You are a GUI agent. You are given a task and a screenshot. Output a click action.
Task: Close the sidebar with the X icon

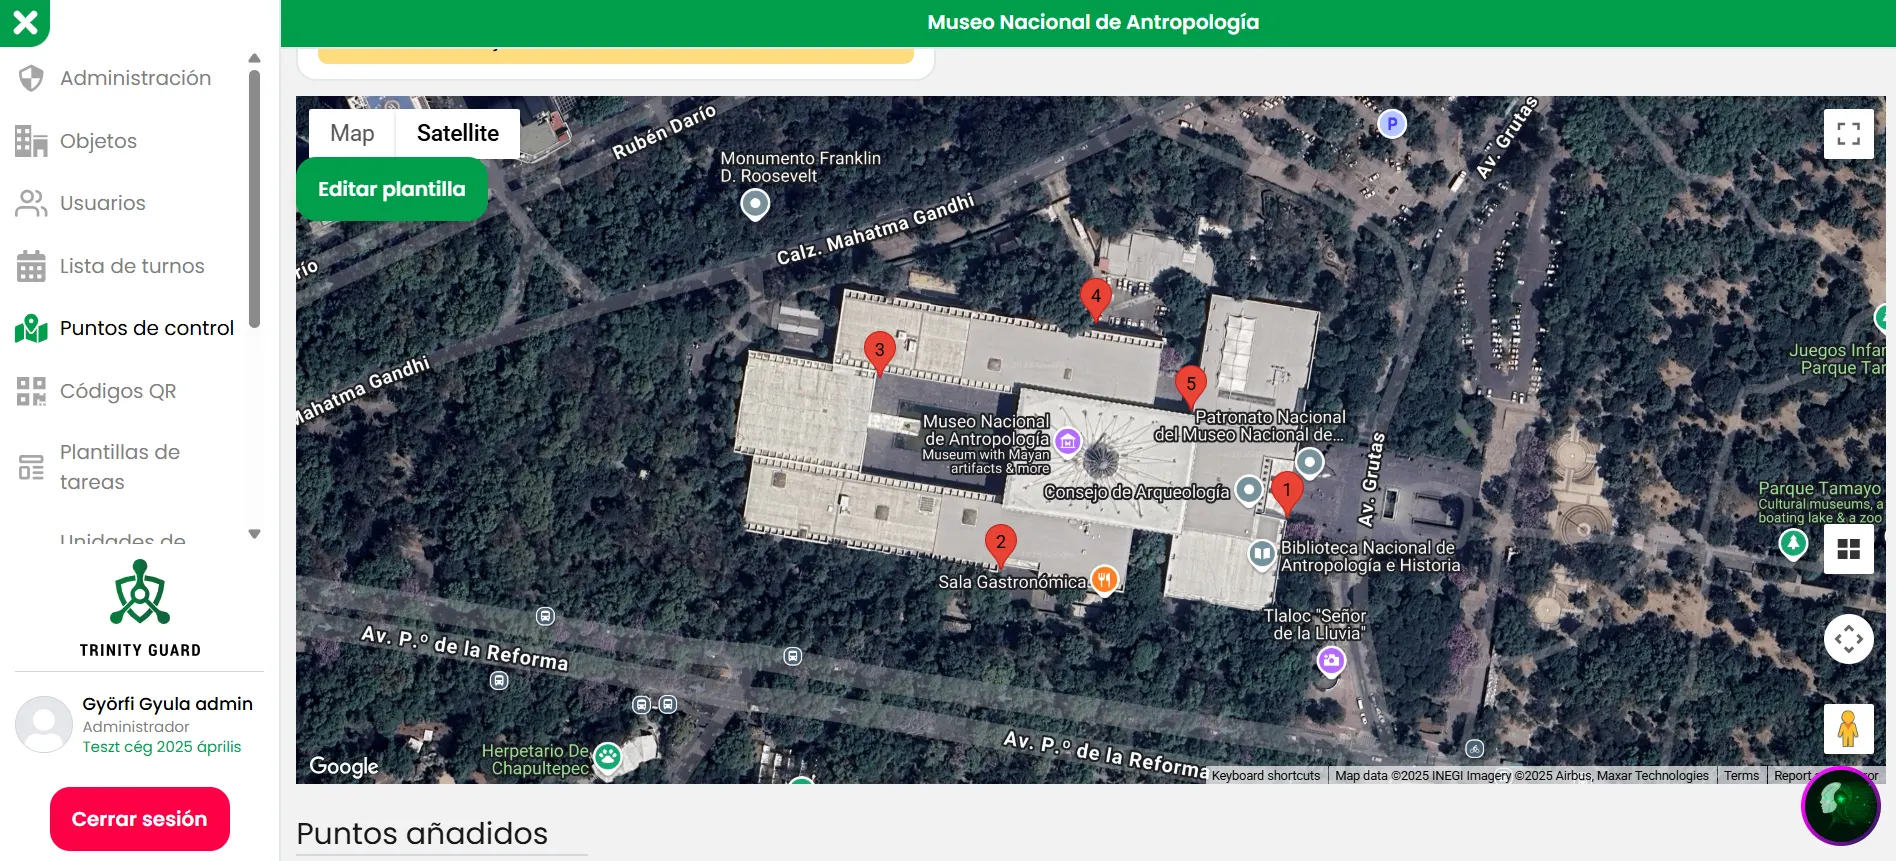coord(25,22)
